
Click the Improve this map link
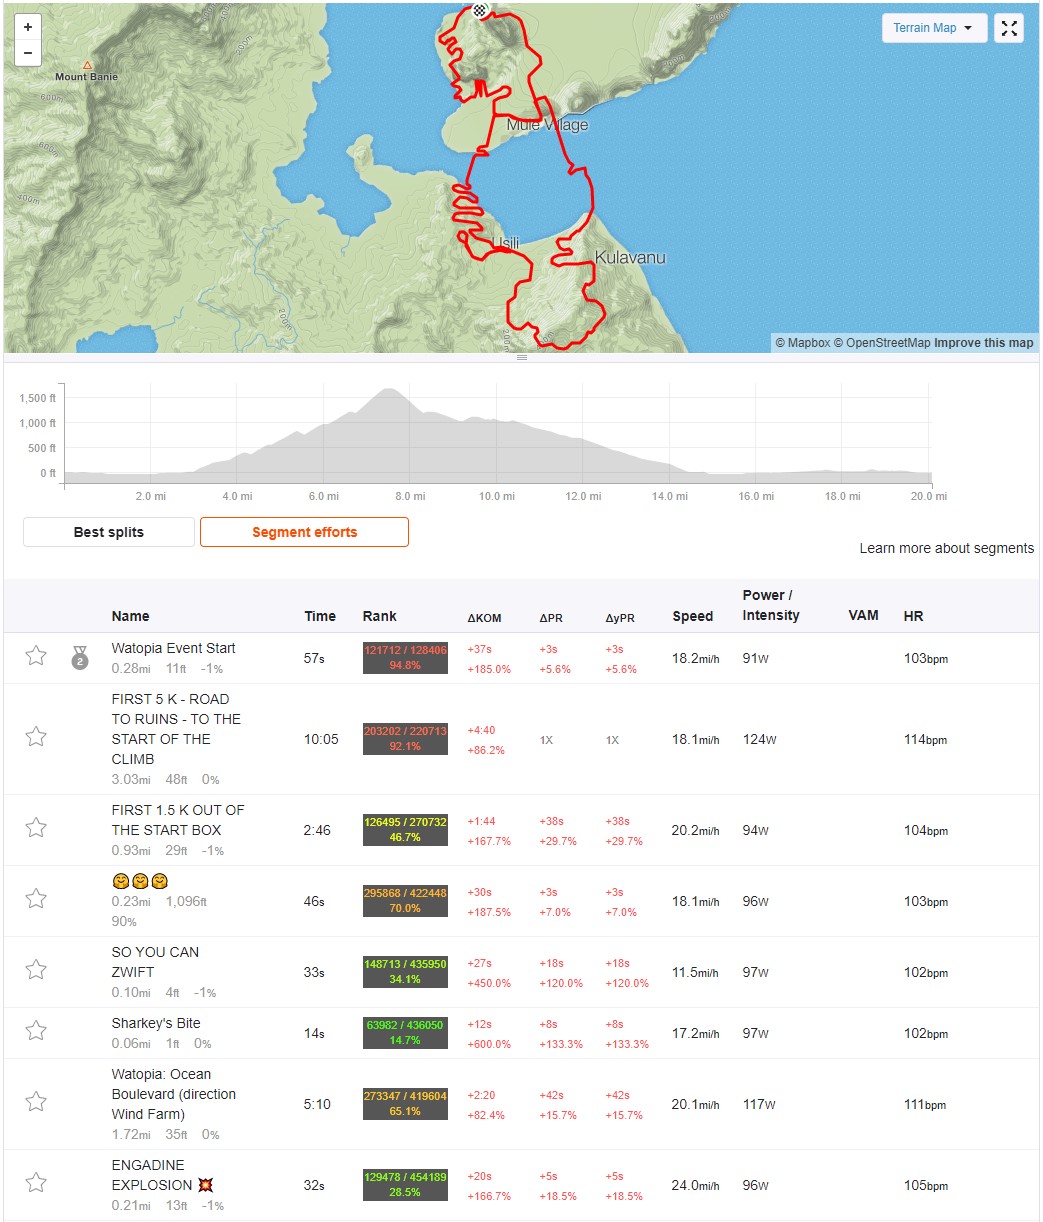pyautogui.click(x=984, y=343)
